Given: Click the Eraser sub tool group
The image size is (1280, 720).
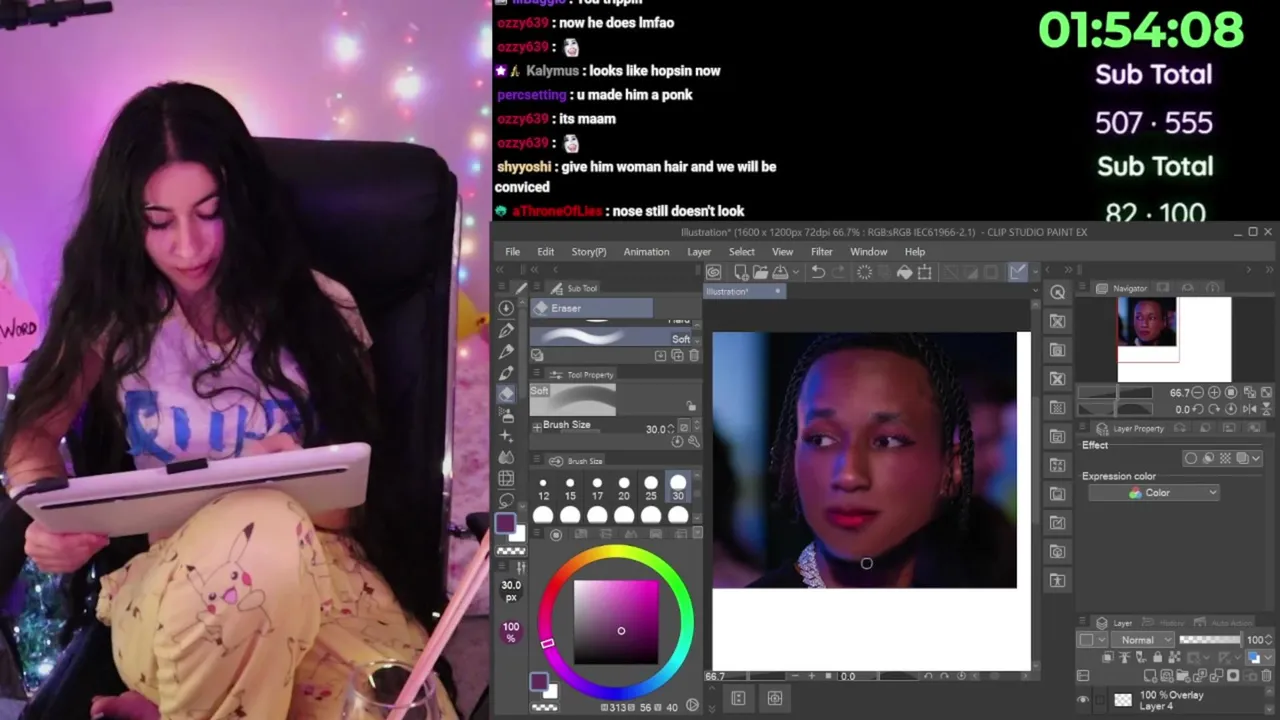Looking at the screenshot, I should pos(591,308).
